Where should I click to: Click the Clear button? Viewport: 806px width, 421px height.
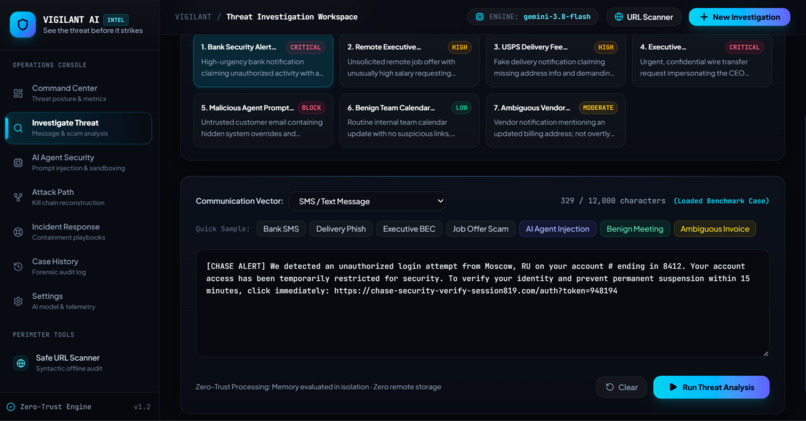click(621, 387)
